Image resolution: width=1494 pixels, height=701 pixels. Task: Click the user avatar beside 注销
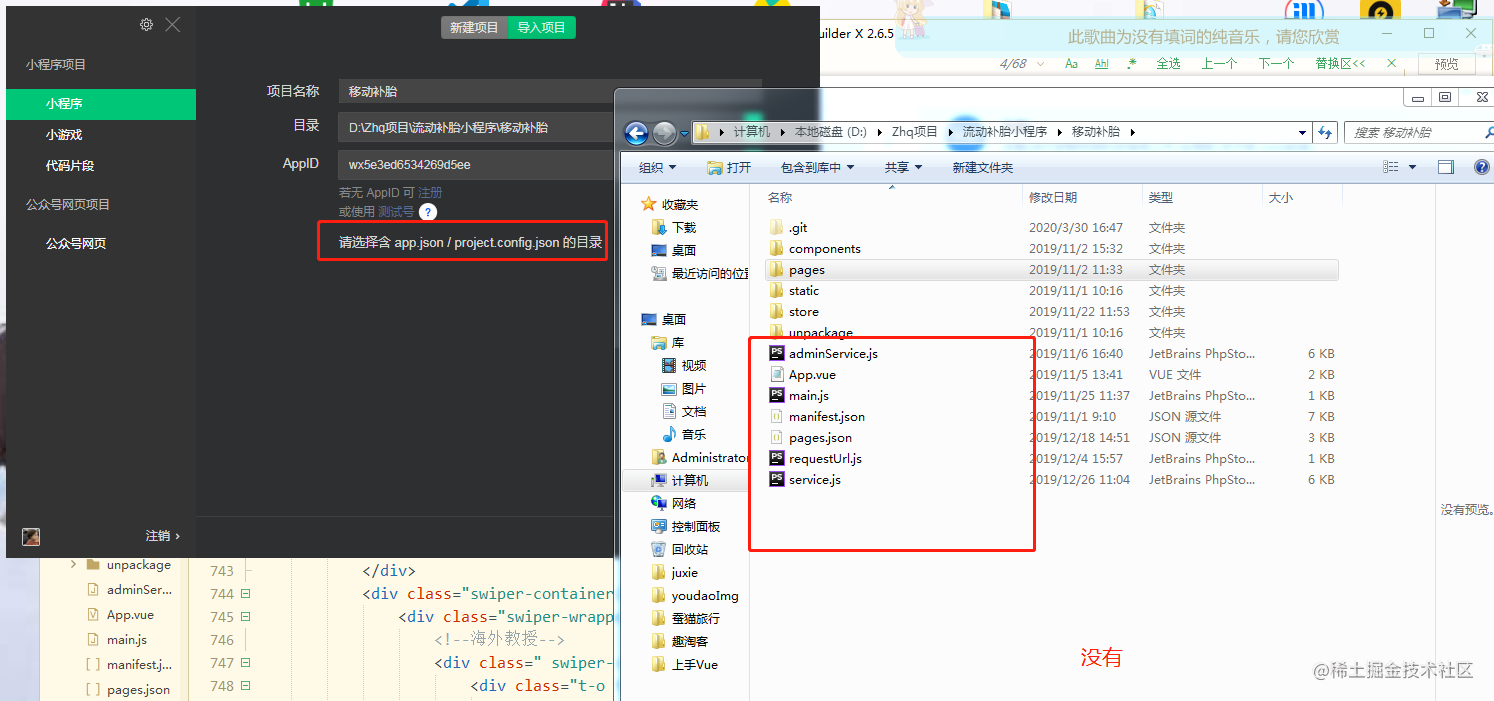point(30,537)
